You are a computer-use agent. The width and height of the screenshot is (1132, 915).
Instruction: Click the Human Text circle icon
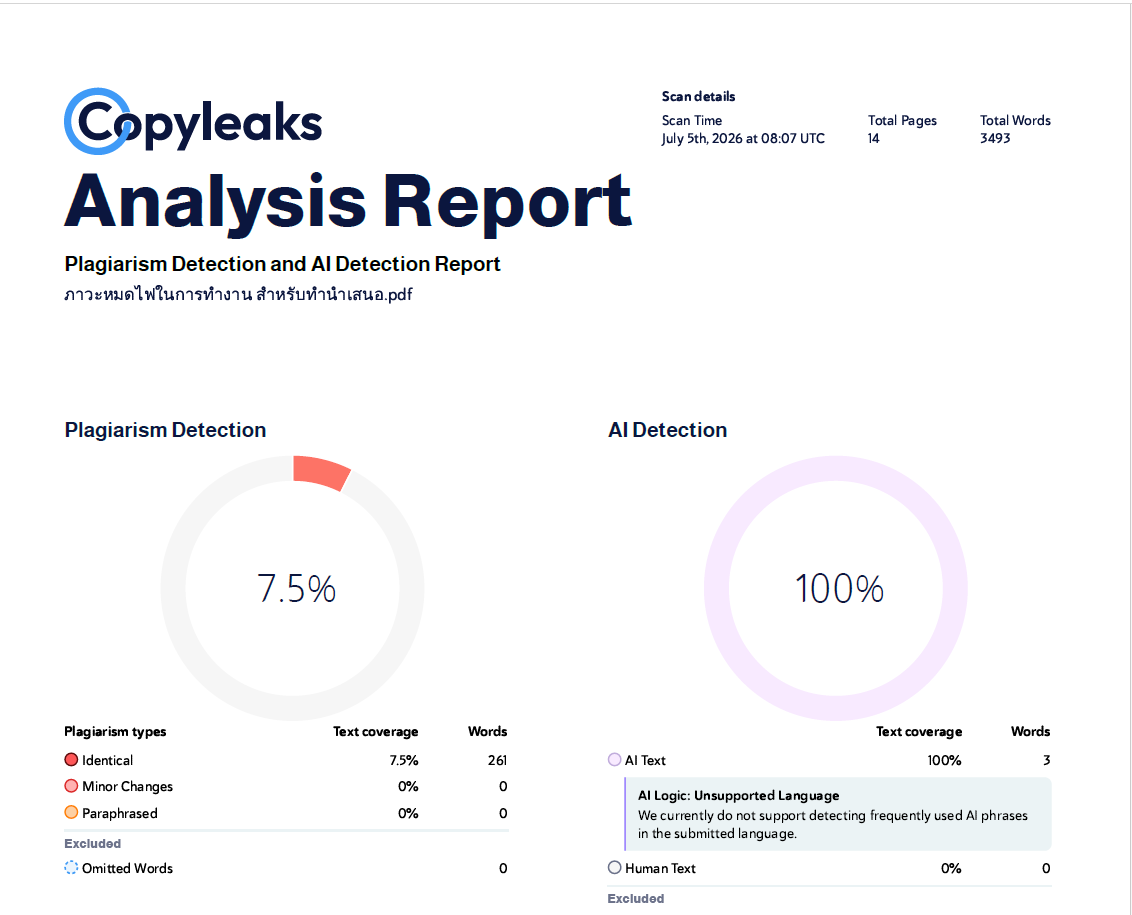click(x=614, y=867)
